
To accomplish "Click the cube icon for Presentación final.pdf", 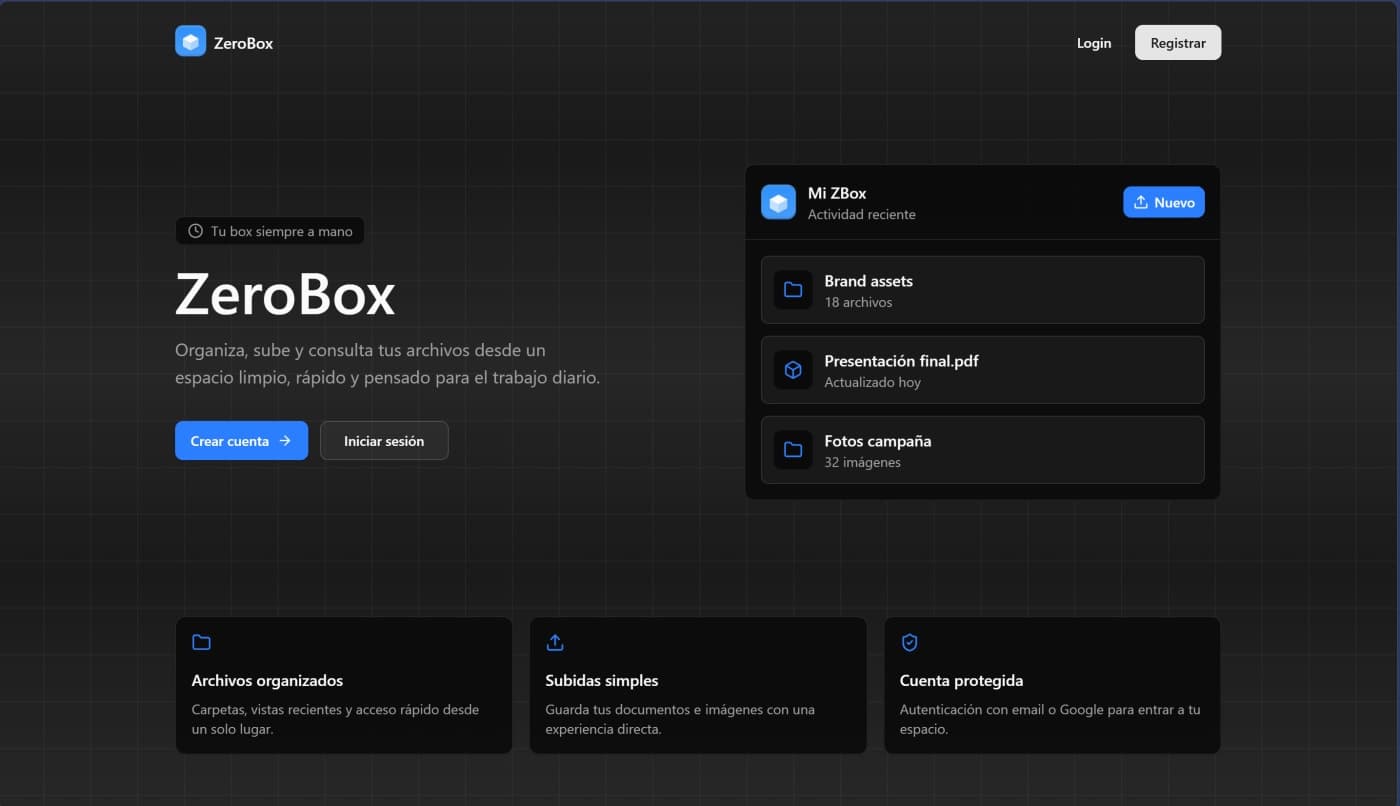I will click(x=793, y=370).
